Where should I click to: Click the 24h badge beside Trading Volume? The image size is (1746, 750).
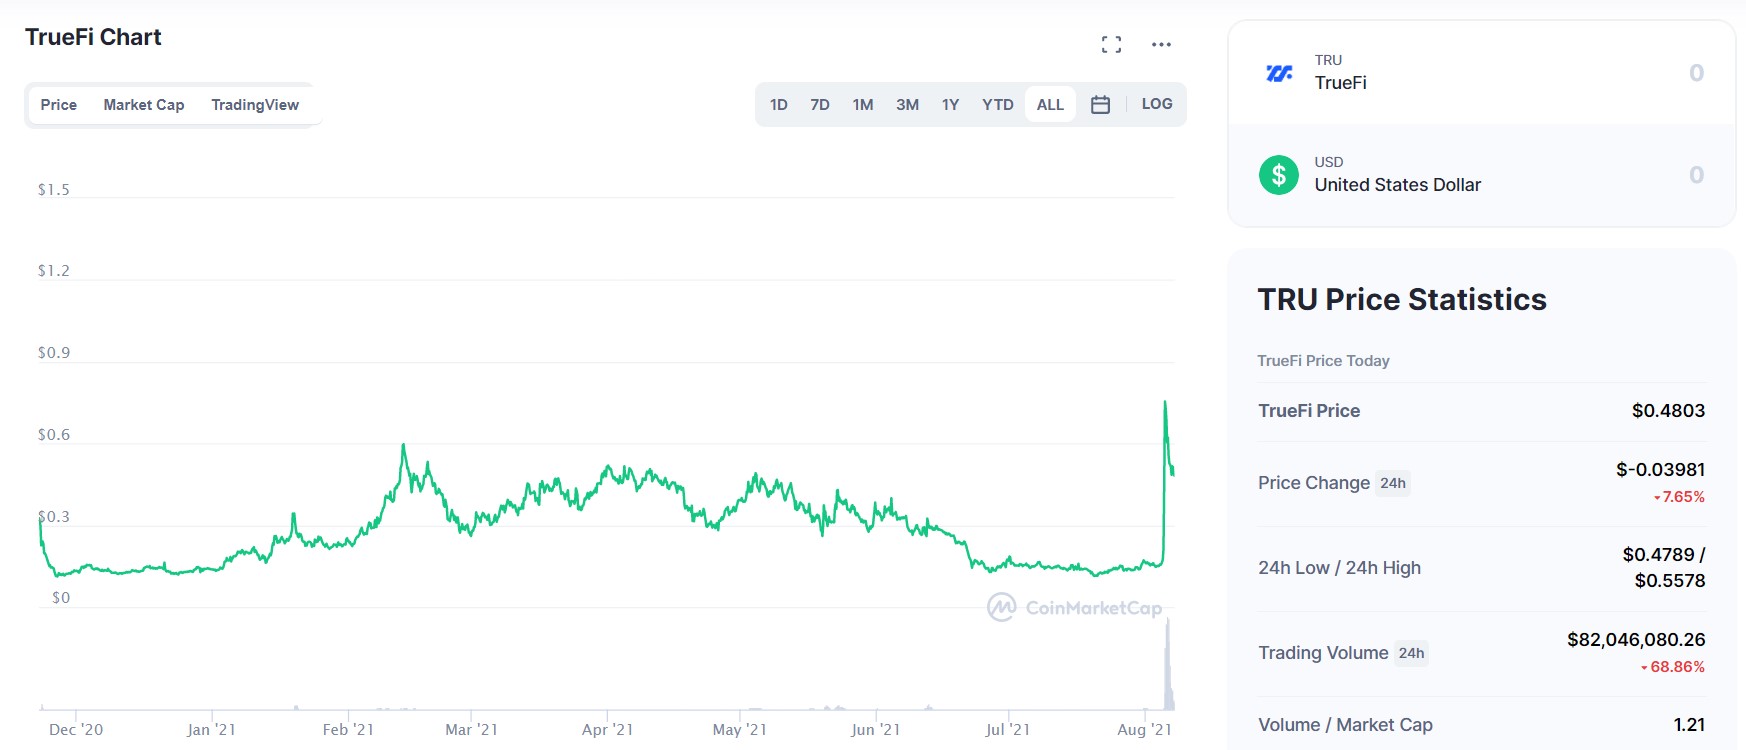[1411, 653]
